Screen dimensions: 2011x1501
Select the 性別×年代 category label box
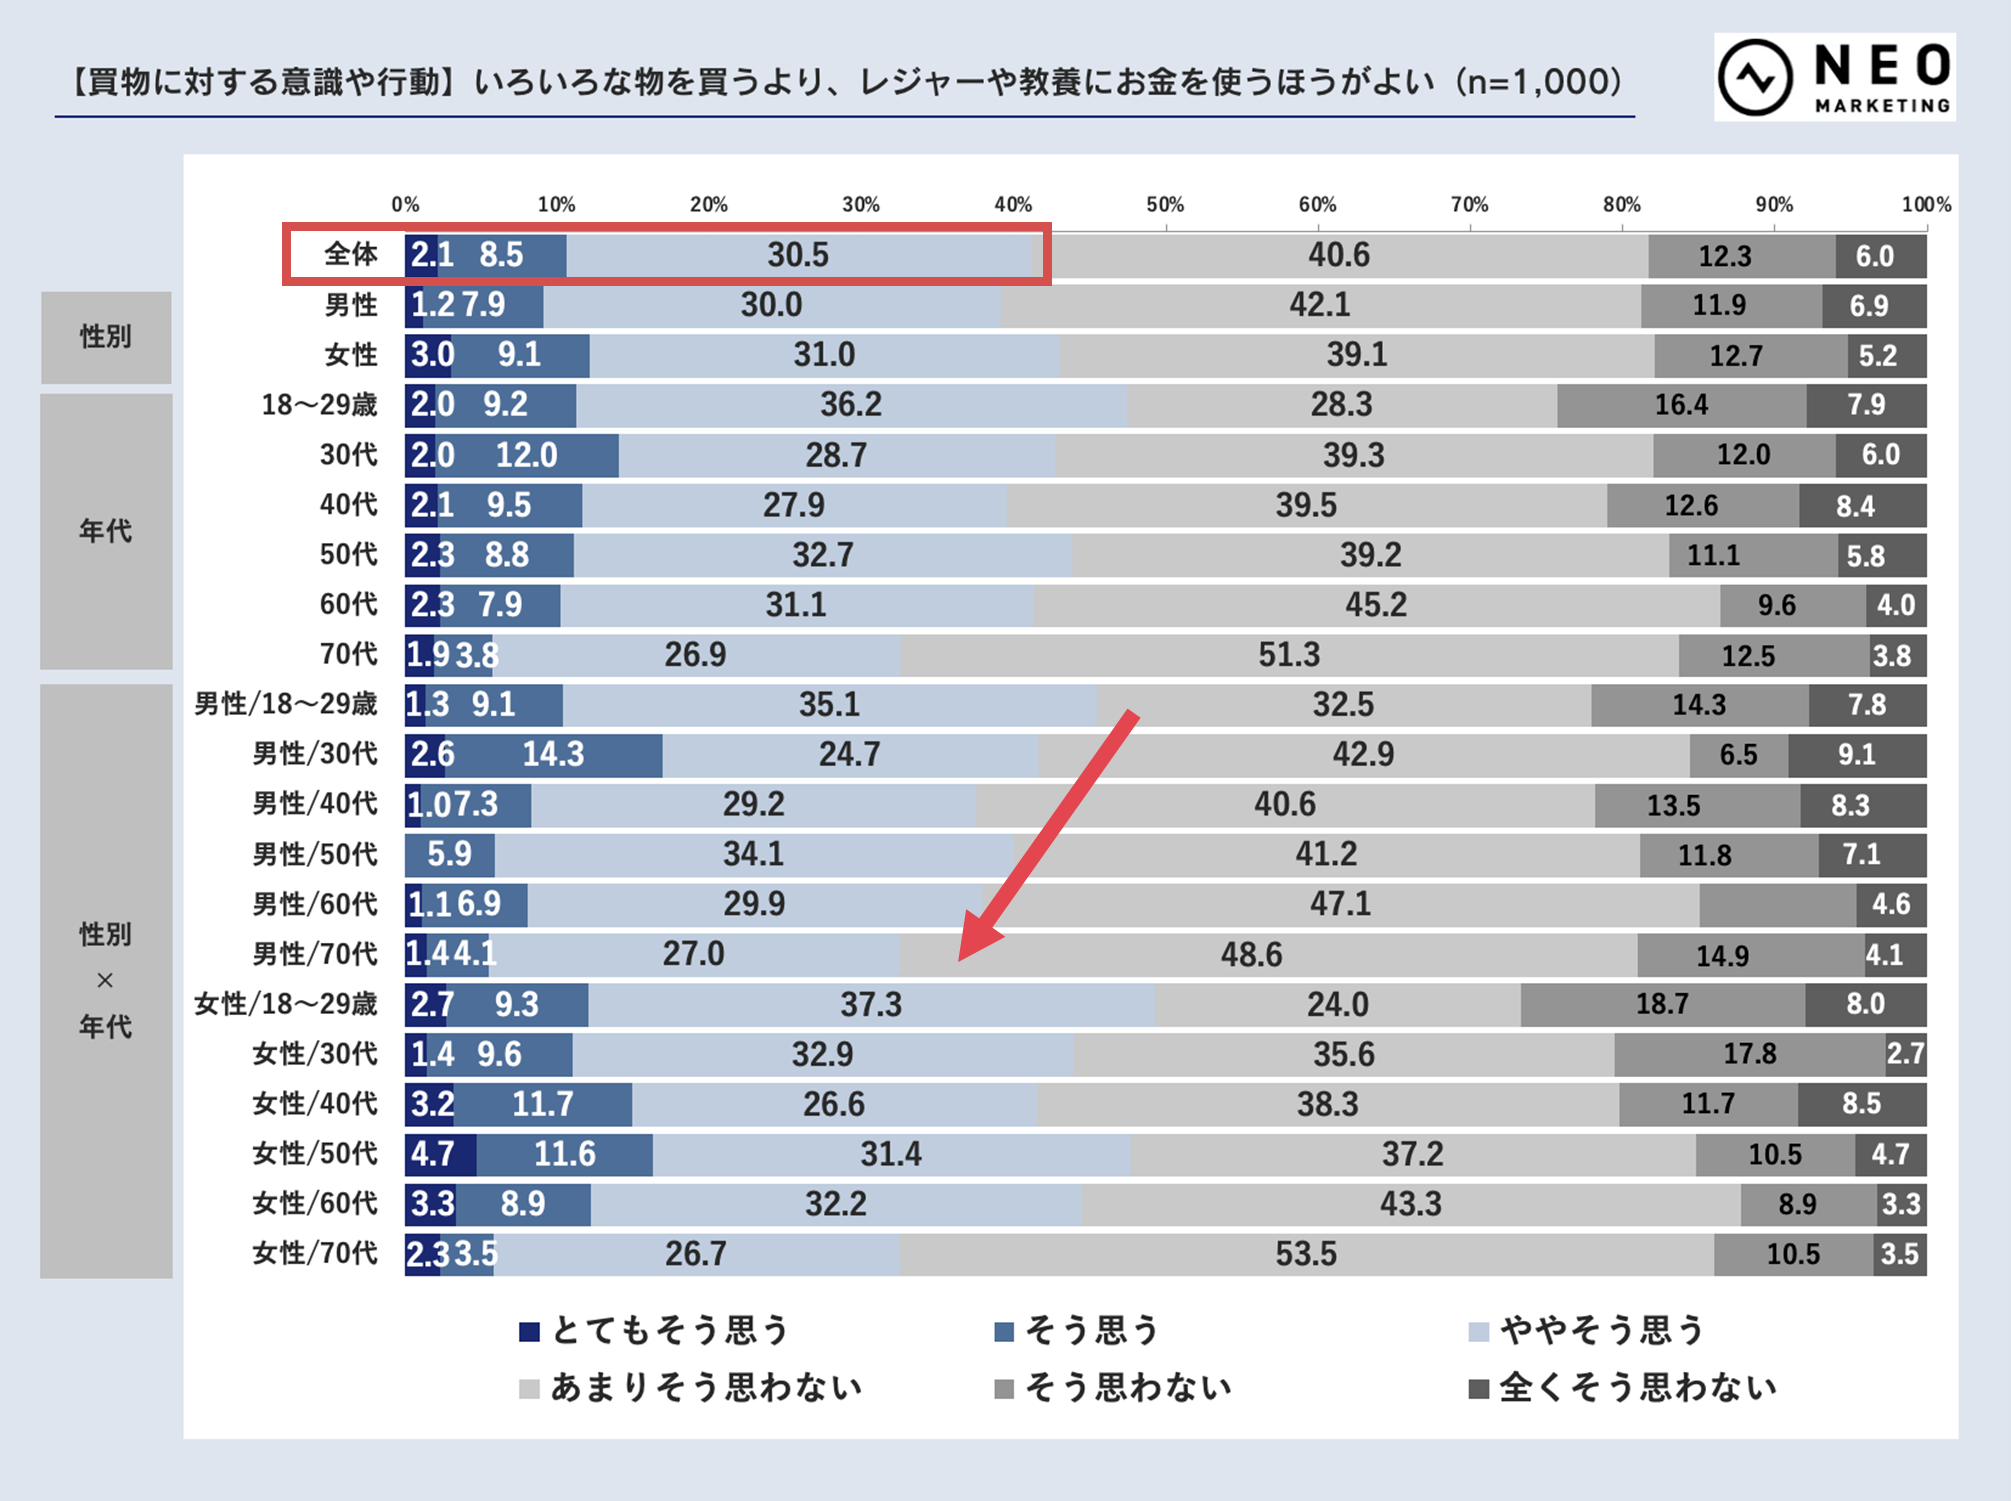[x=106, y=980]
